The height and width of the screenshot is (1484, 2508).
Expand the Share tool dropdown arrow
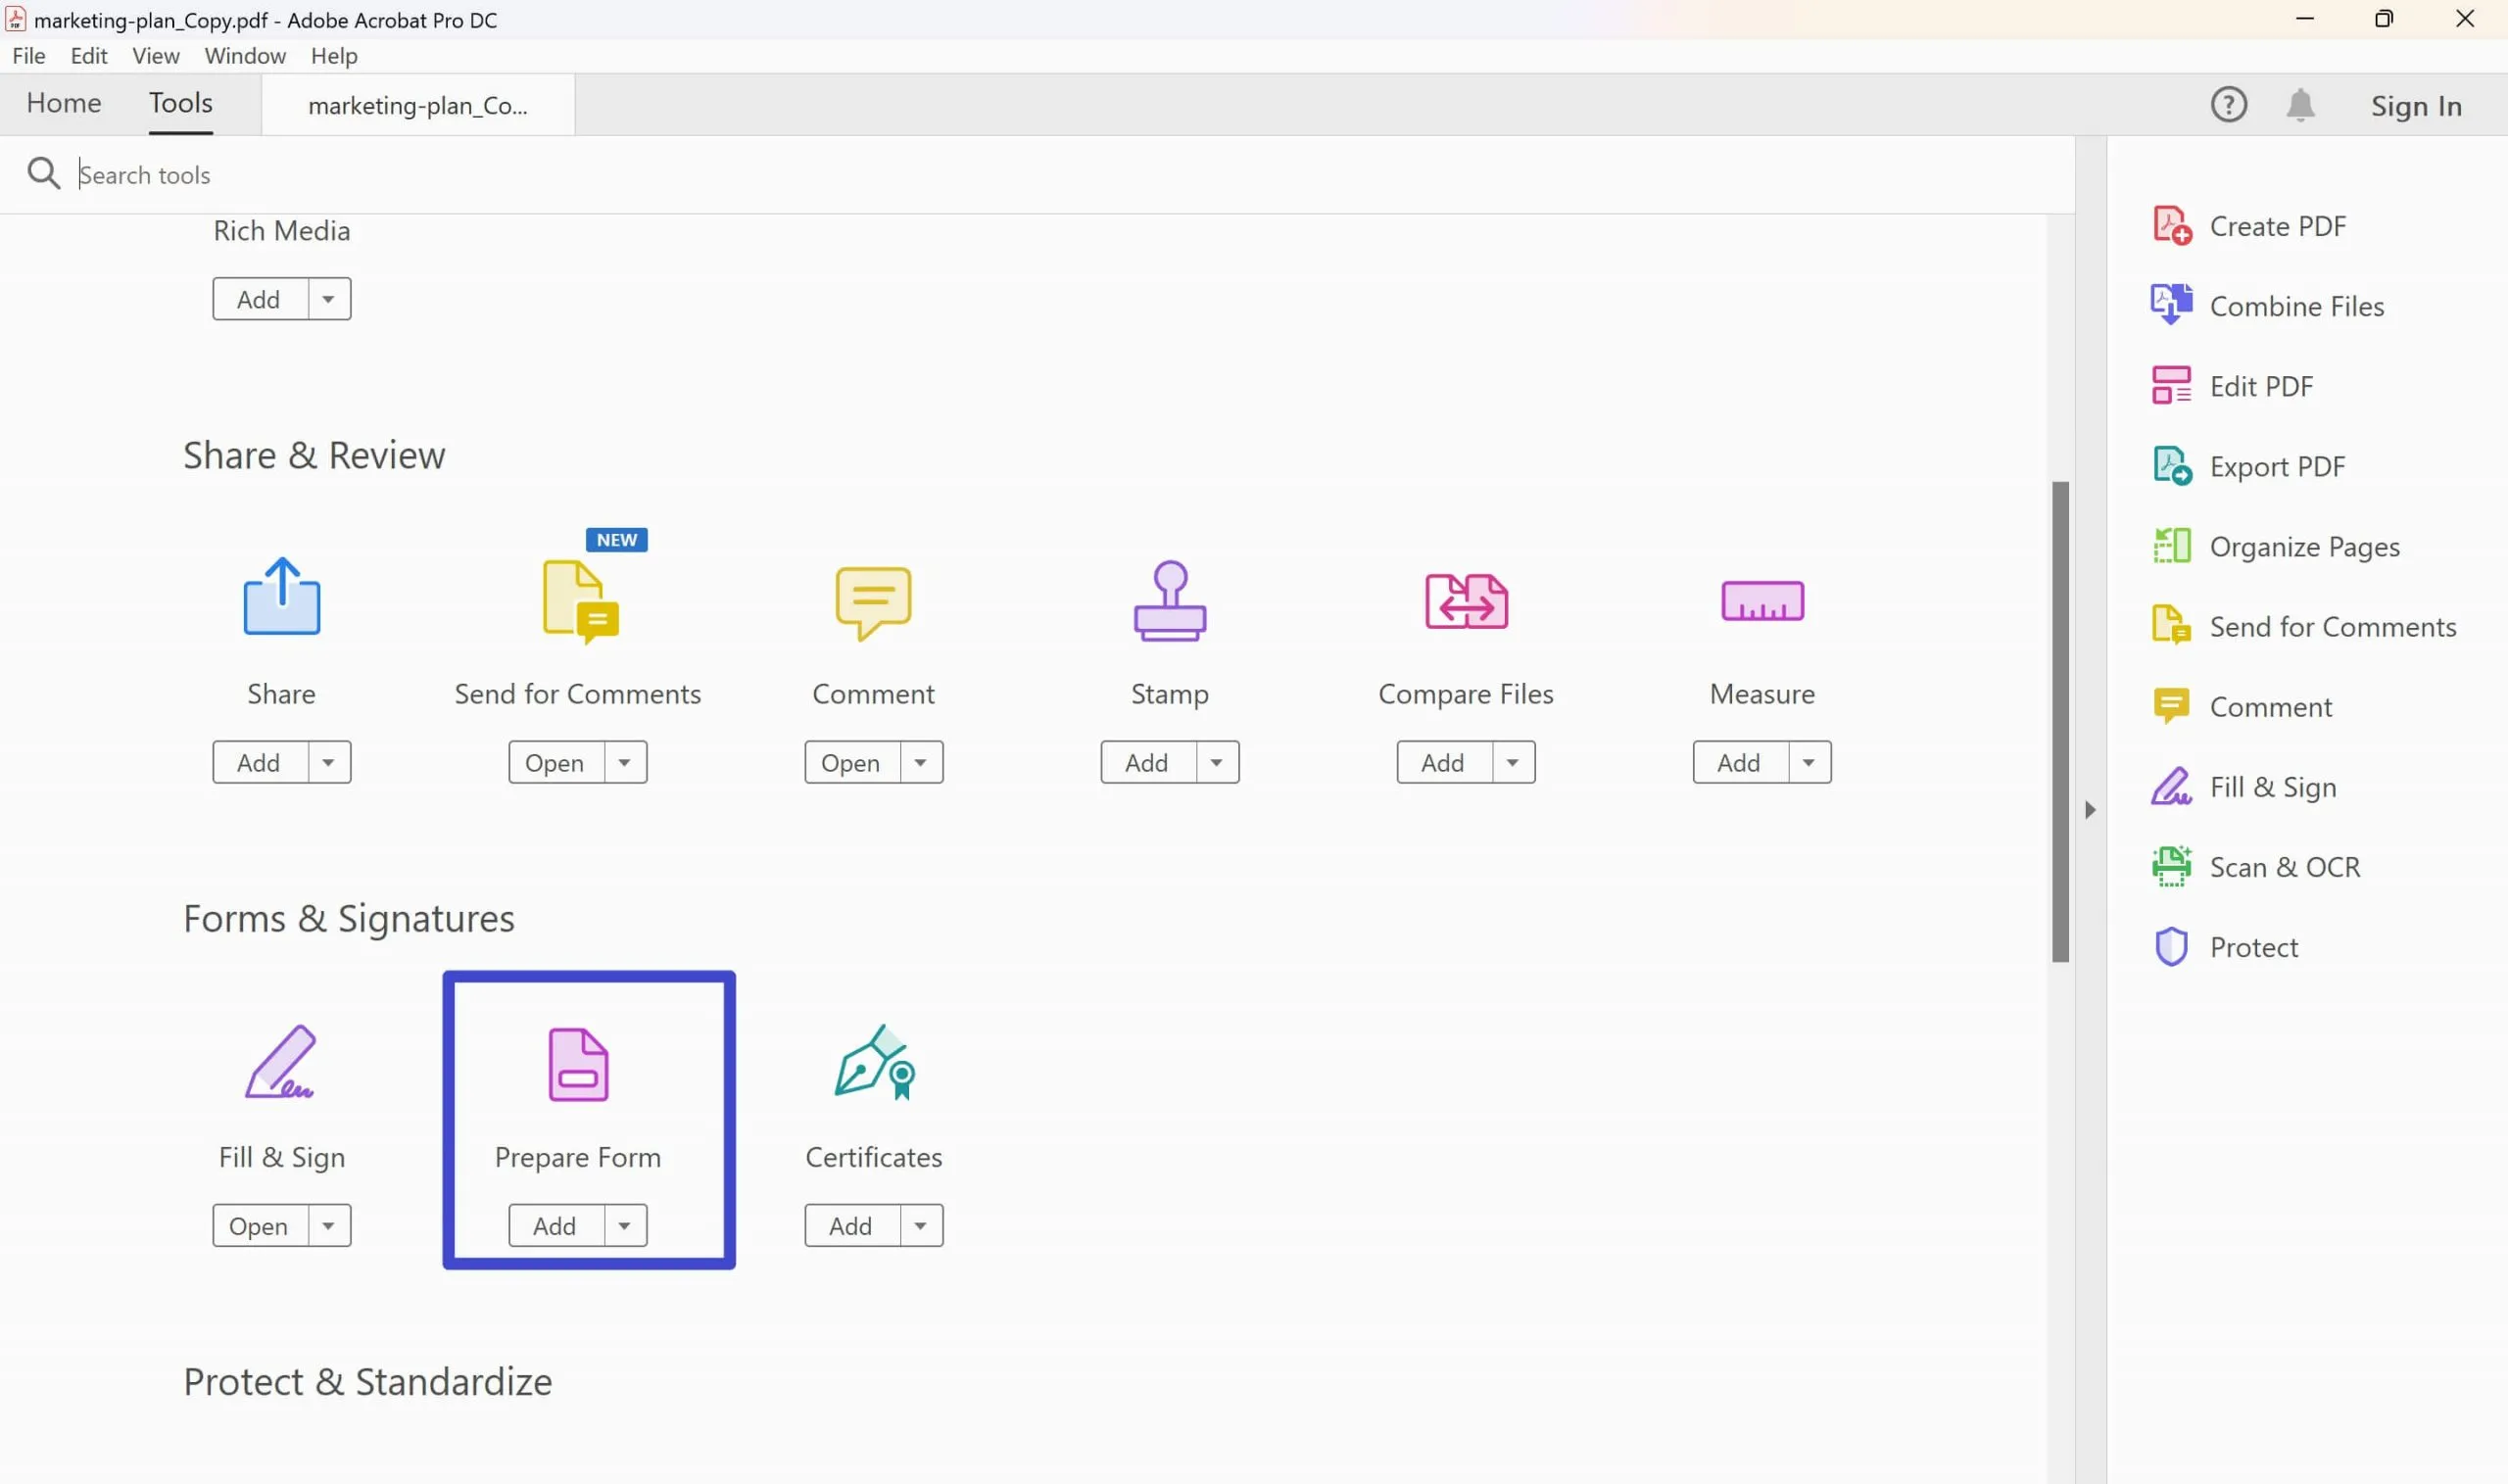(327, 761)
